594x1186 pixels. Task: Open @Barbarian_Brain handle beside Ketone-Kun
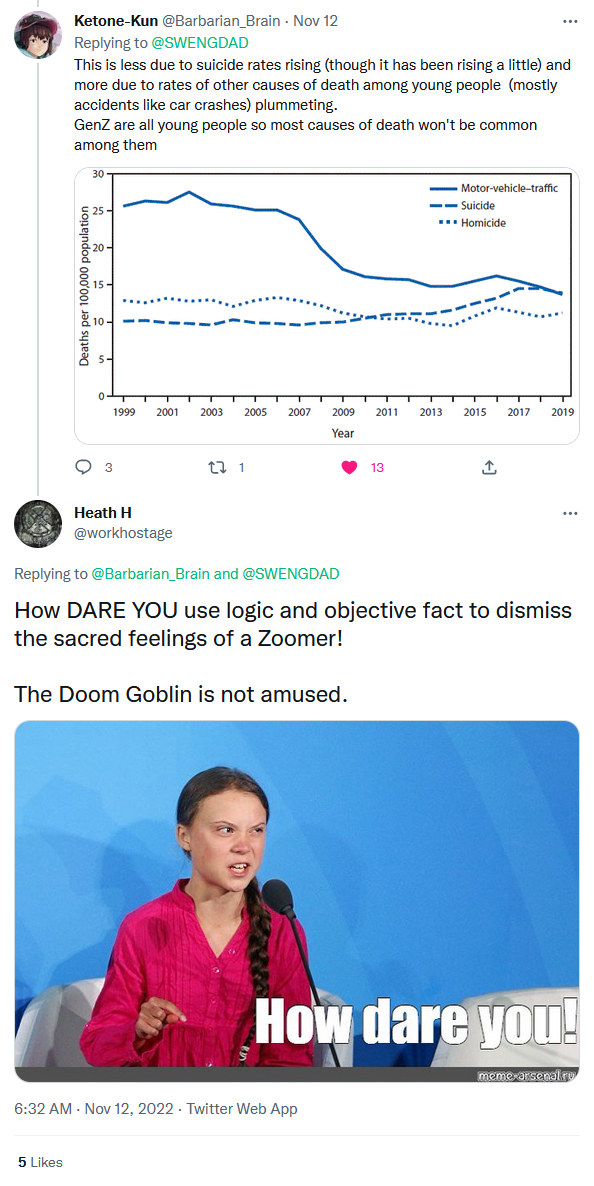click(222, 21)
